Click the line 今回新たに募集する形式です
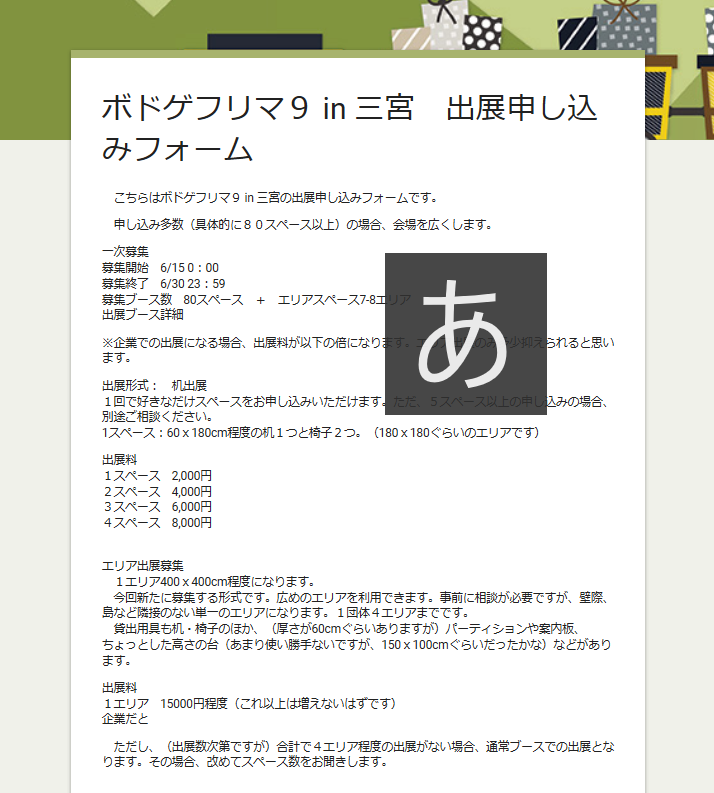714x793 pixels. tap(361, 598)
